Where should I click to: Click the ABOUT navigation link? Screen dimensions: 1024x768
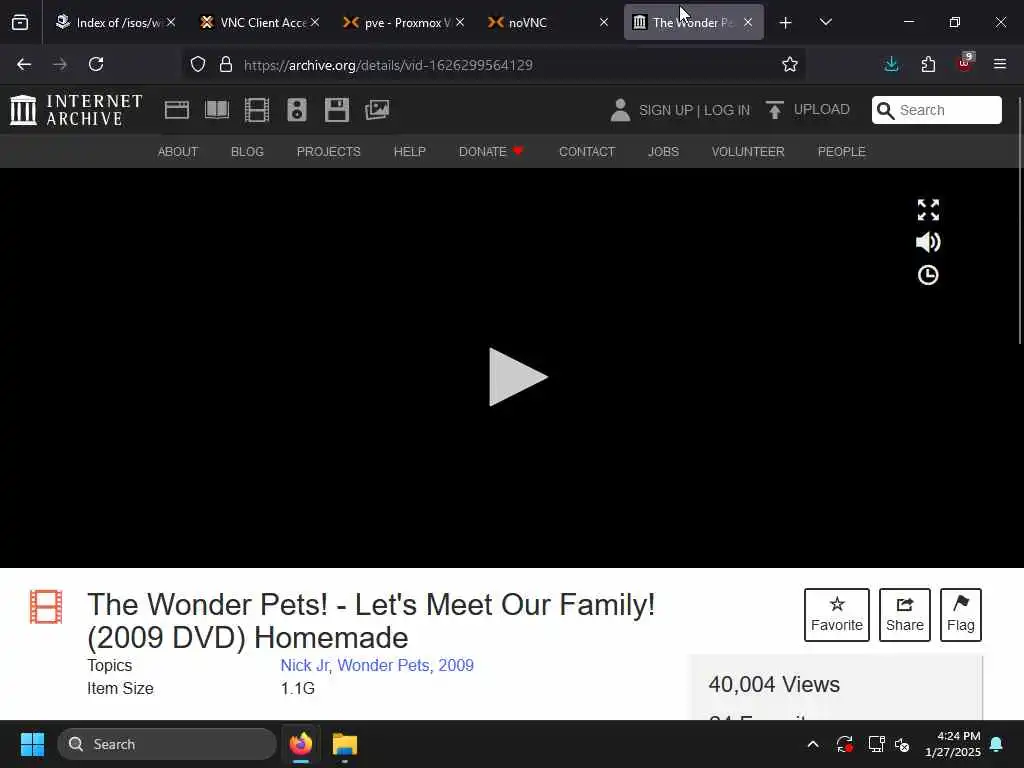pyautogui.click(x=178, y=152)
